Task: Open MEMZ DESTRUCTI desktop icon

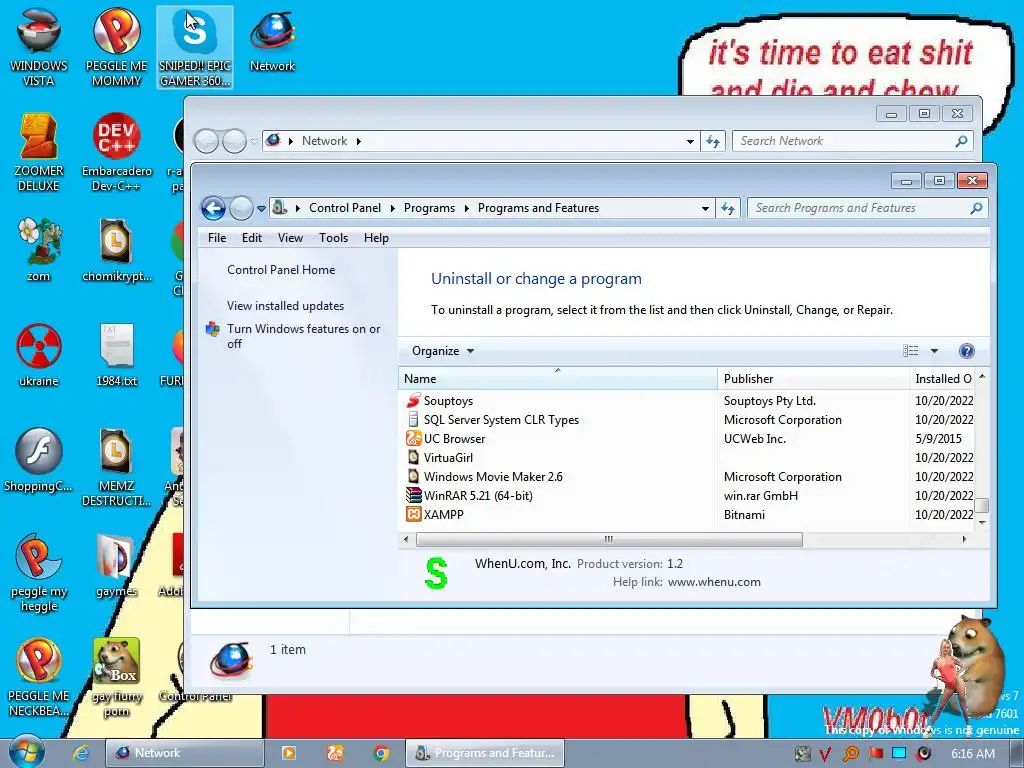Action: (x=116, y=468)
